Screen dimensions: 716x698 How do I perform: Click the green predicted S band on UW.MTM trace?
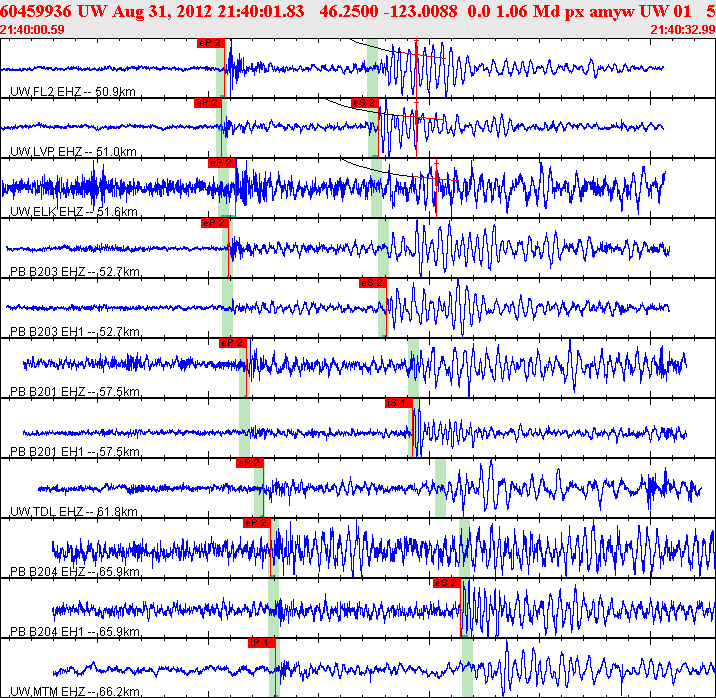(467, 668)
